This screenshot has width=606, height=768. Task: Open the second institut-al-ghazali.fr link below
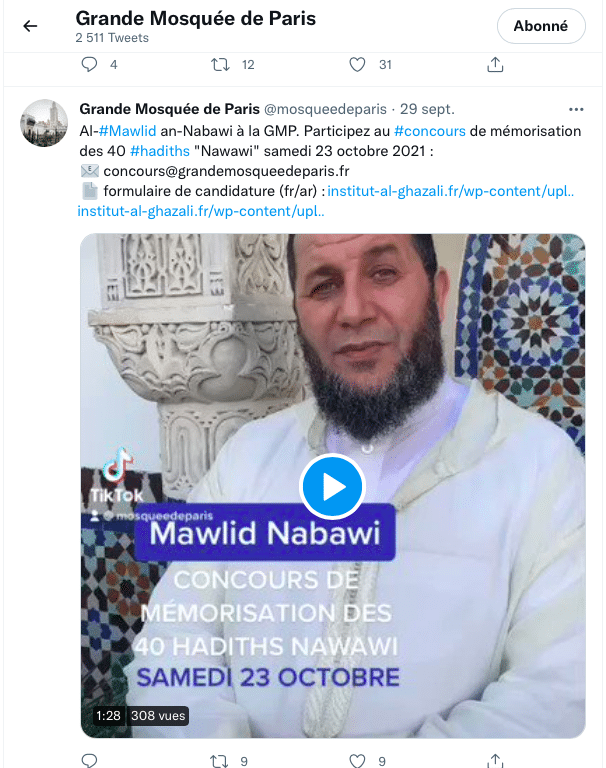pyautogui.click(x=201, y=211)
